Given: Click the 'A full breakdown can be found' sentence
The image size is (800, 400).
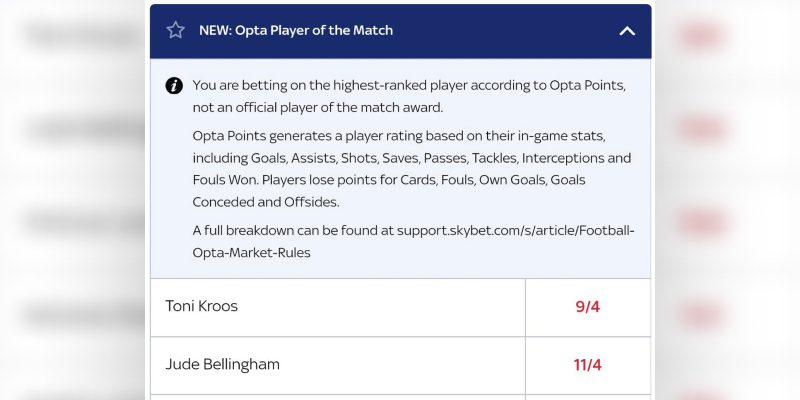Looking at the screenshot, I should 293,231.
